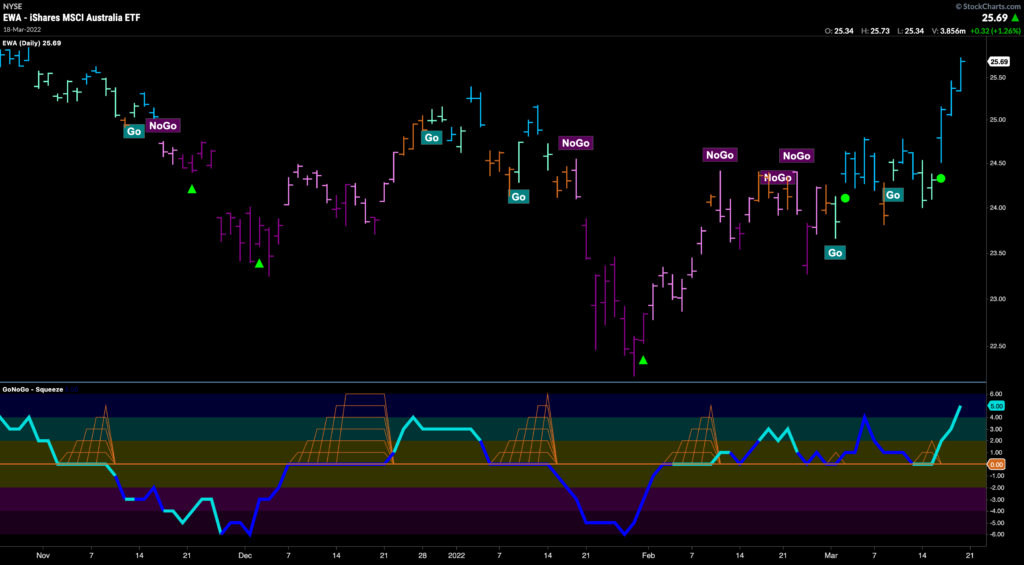Select the NoGo label in mid-January
1024x565 pixels.
[x=576, y=142]
